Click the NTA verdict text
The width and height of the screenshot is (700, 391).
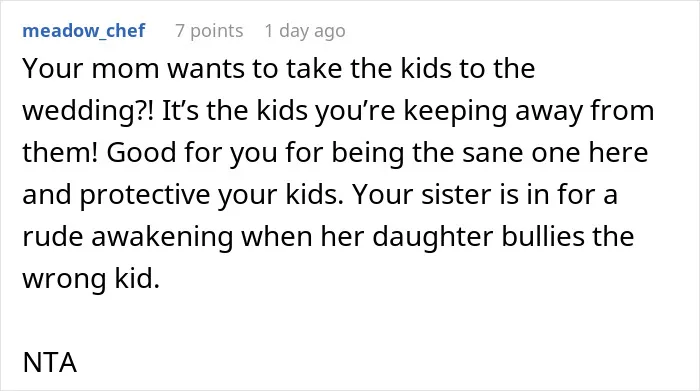tap(50, 362)
